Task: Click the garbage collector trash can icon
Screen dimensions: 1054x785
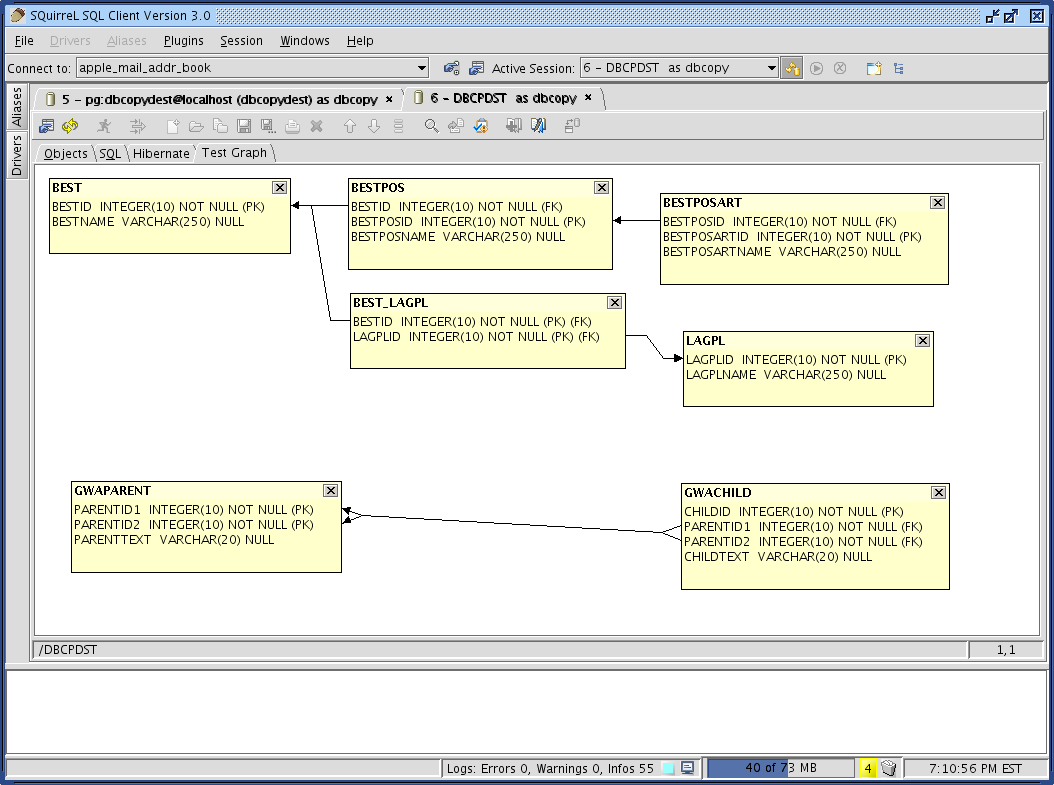Action: (888, 768)
